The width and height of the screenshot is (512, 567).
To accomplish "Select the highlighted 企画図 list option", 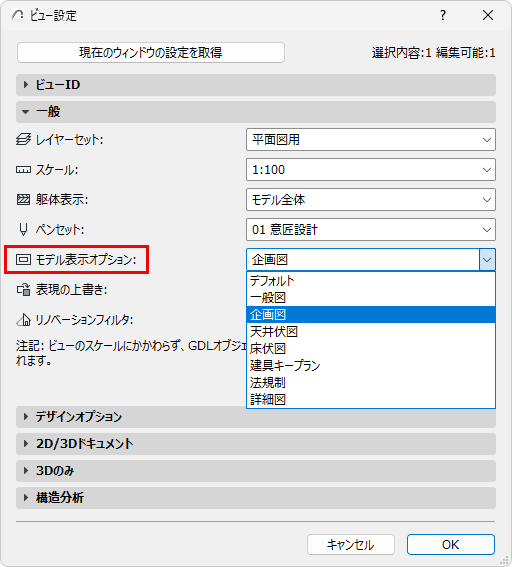I will (x=371, y=315).
